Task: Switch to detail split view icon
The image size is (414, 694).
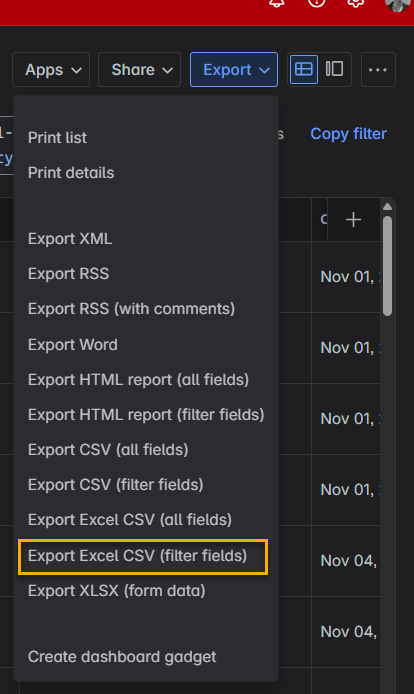Action: click(334, 69)
